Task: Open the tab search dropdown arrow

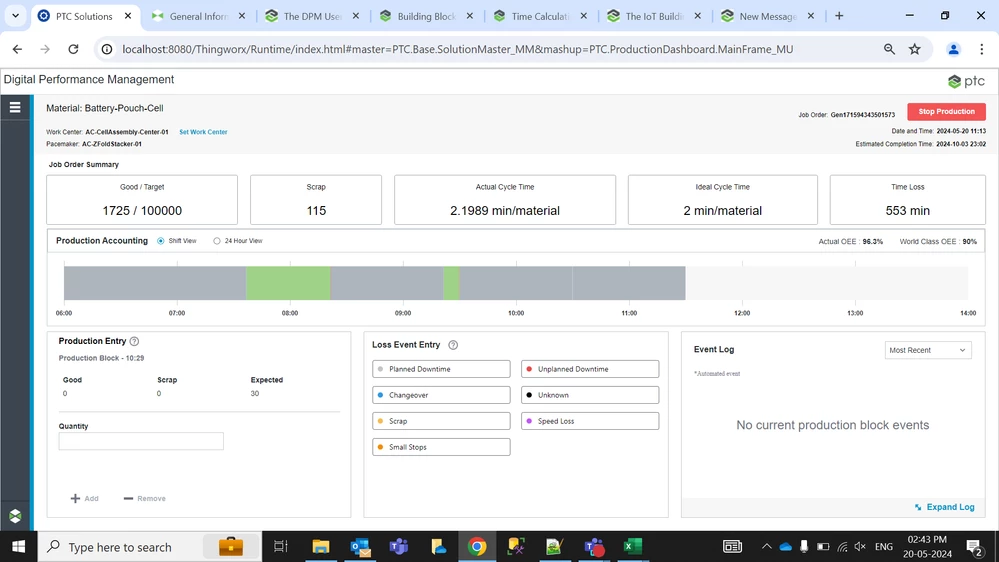Action: tap(15, 16)
